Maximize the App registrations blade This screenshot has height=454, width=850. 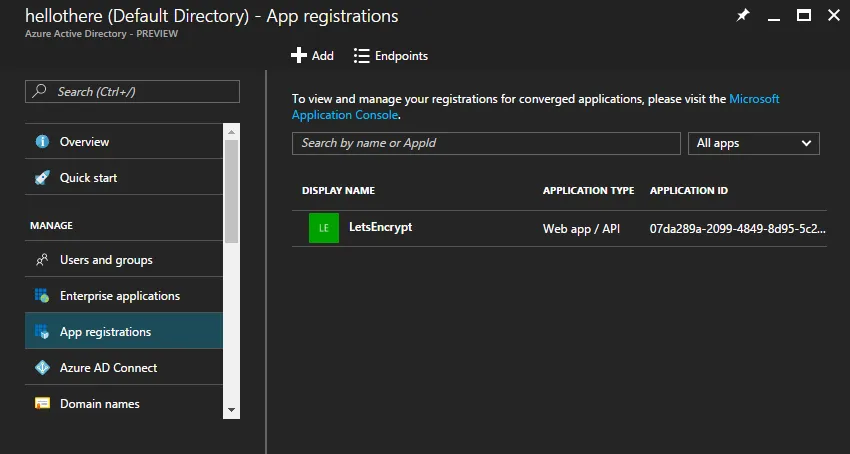click(804, 16)
